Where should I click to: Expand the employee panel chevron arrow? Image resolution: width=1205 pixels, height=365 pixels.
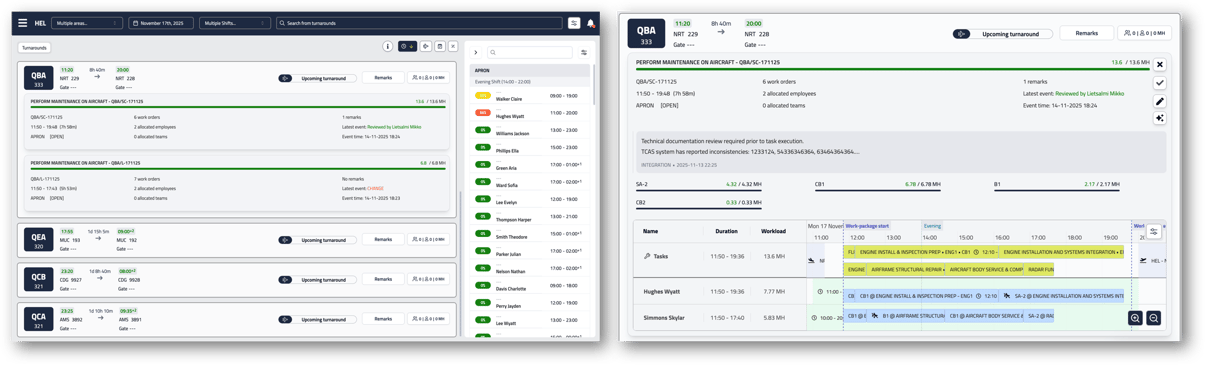click(x=476, y=52)
